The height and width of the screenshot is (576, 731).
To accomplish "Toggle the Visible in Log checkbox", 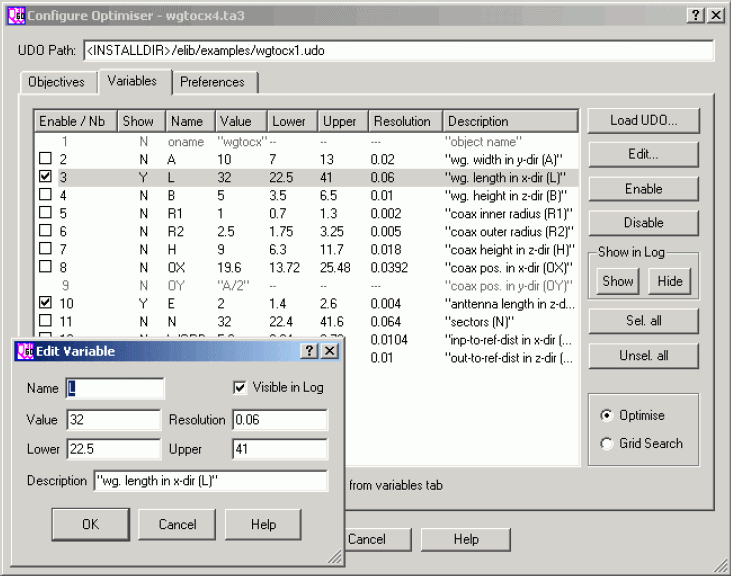I will click(239, 388).
